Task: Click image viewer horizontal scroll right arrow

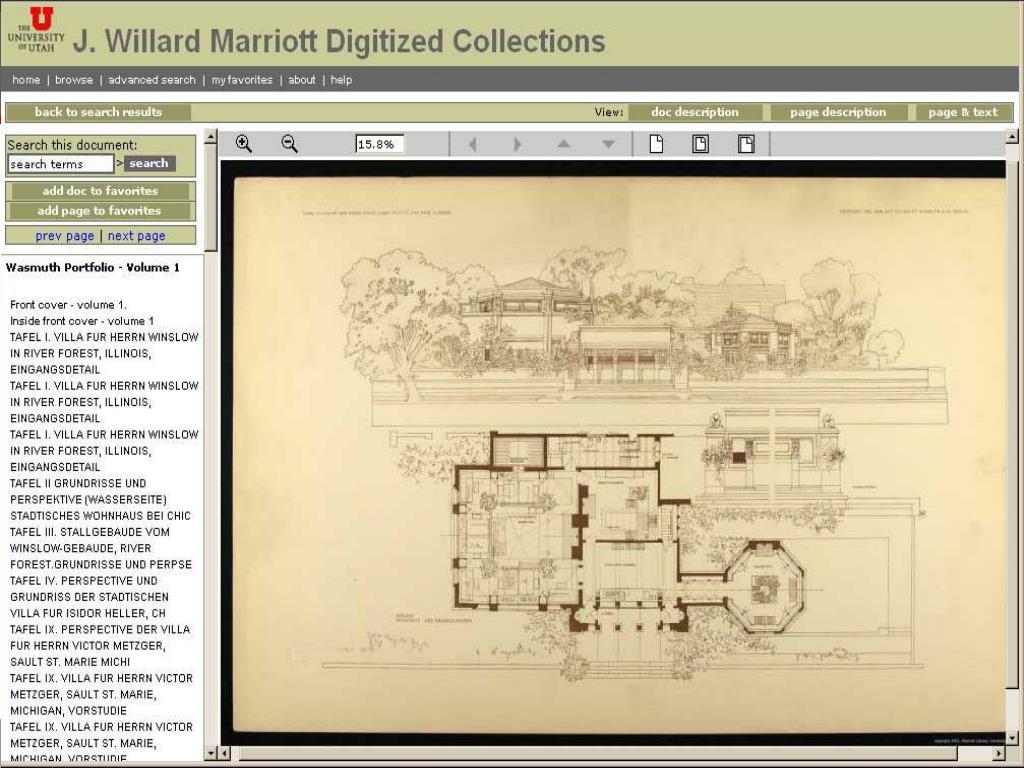Action: tap(999, 754)
